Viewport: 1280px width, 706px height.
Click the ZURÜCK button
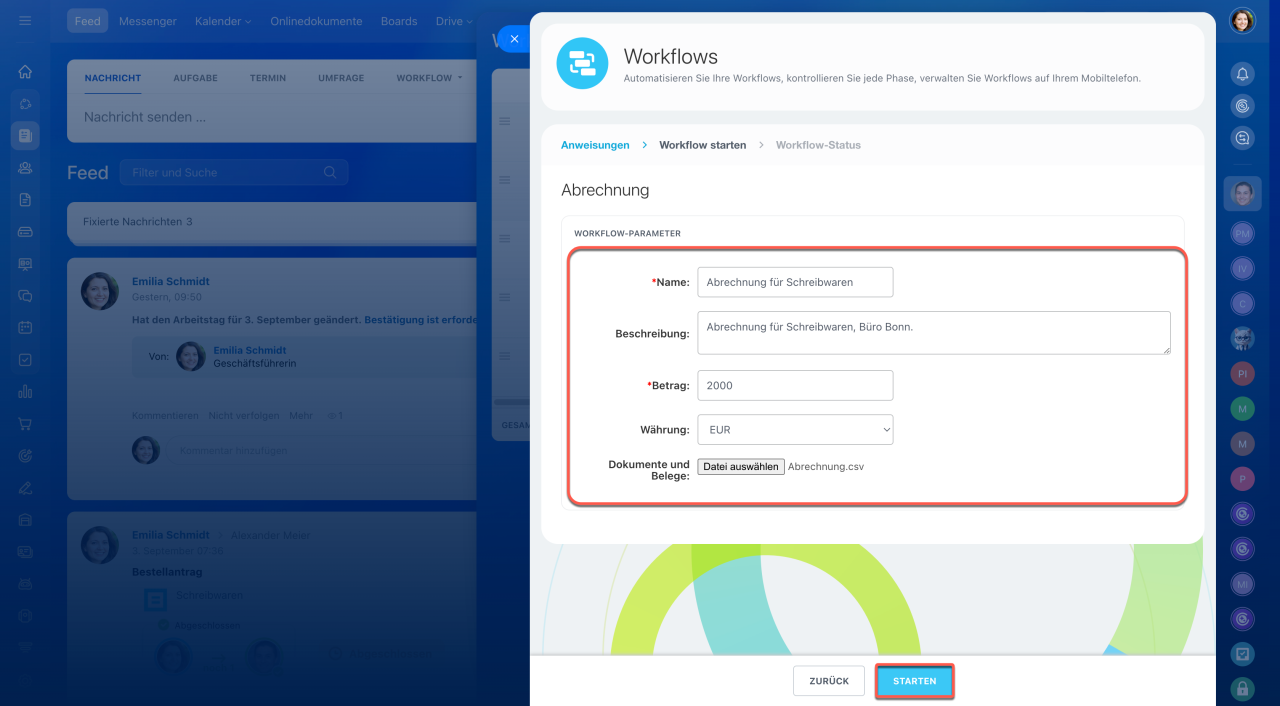829,681
